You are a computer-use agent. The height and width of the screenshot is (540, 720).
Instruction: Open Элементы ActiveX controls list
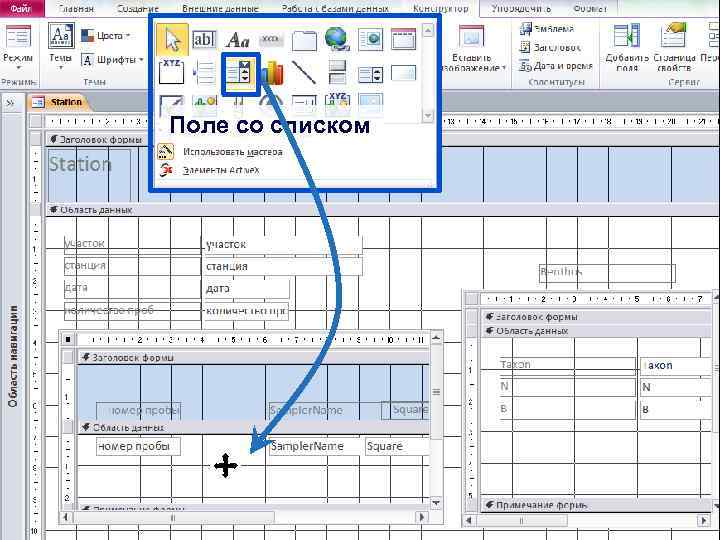point(209,170)
